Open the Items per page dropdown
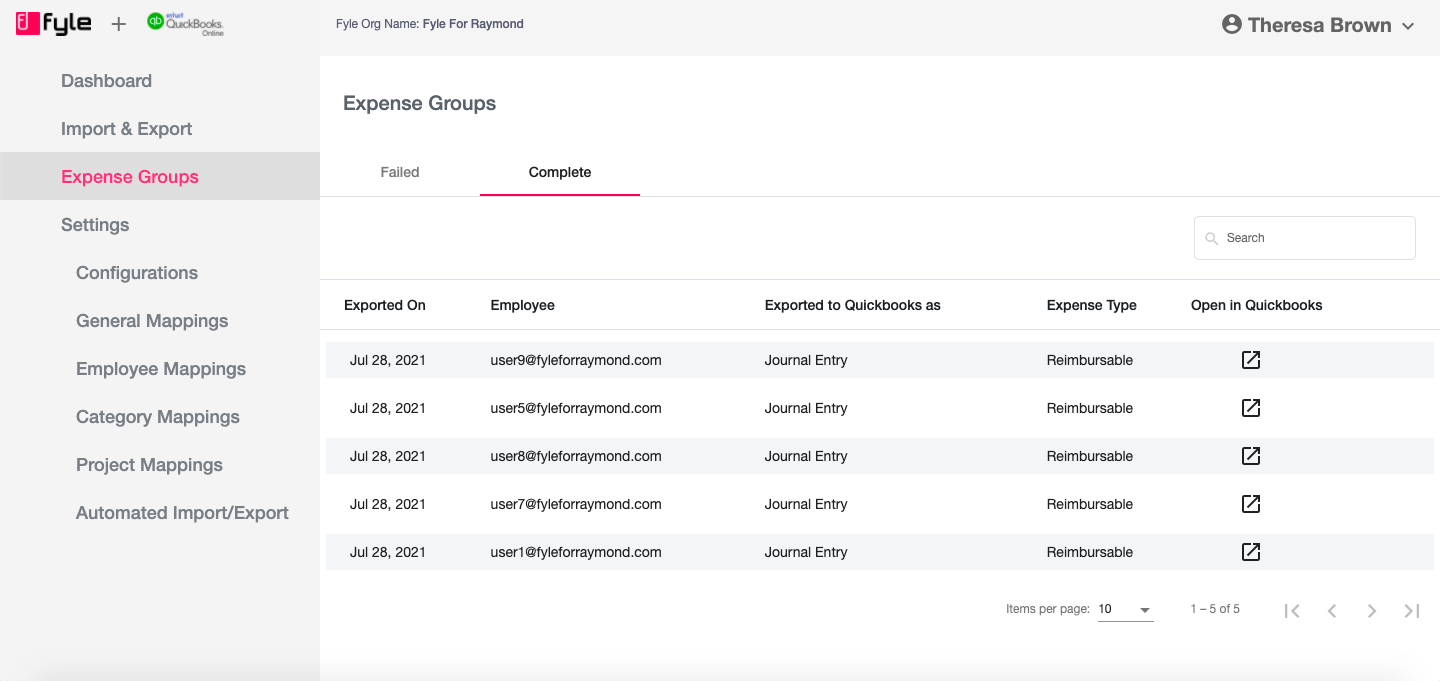Screen dimensions: 1440x681 coord(1125,609)
